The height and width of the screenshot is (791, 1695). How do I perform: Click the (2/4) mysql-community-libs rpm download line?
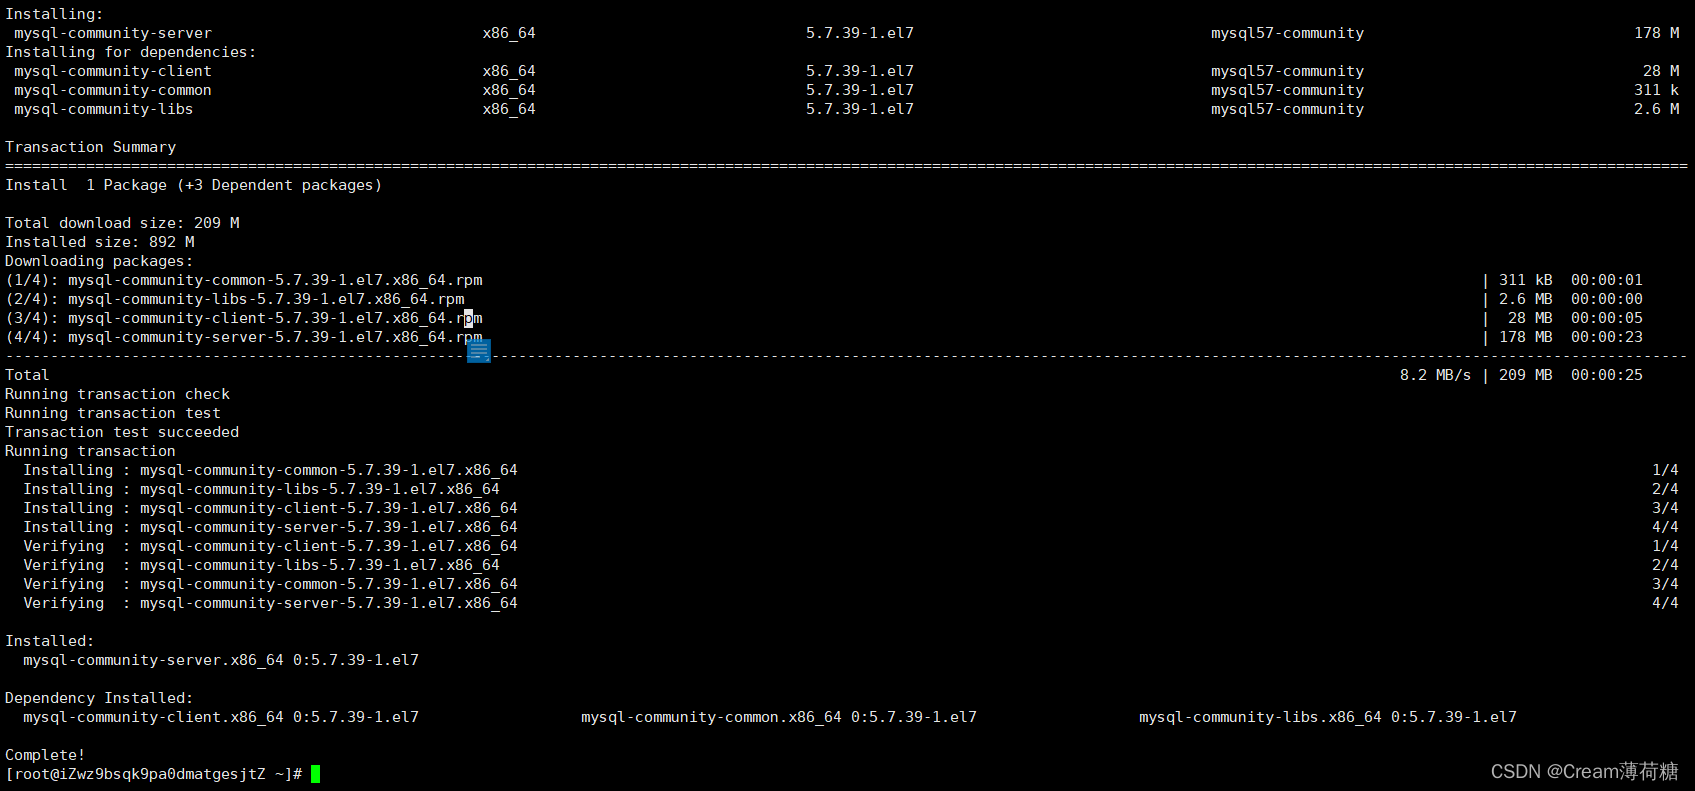[235, 299]
